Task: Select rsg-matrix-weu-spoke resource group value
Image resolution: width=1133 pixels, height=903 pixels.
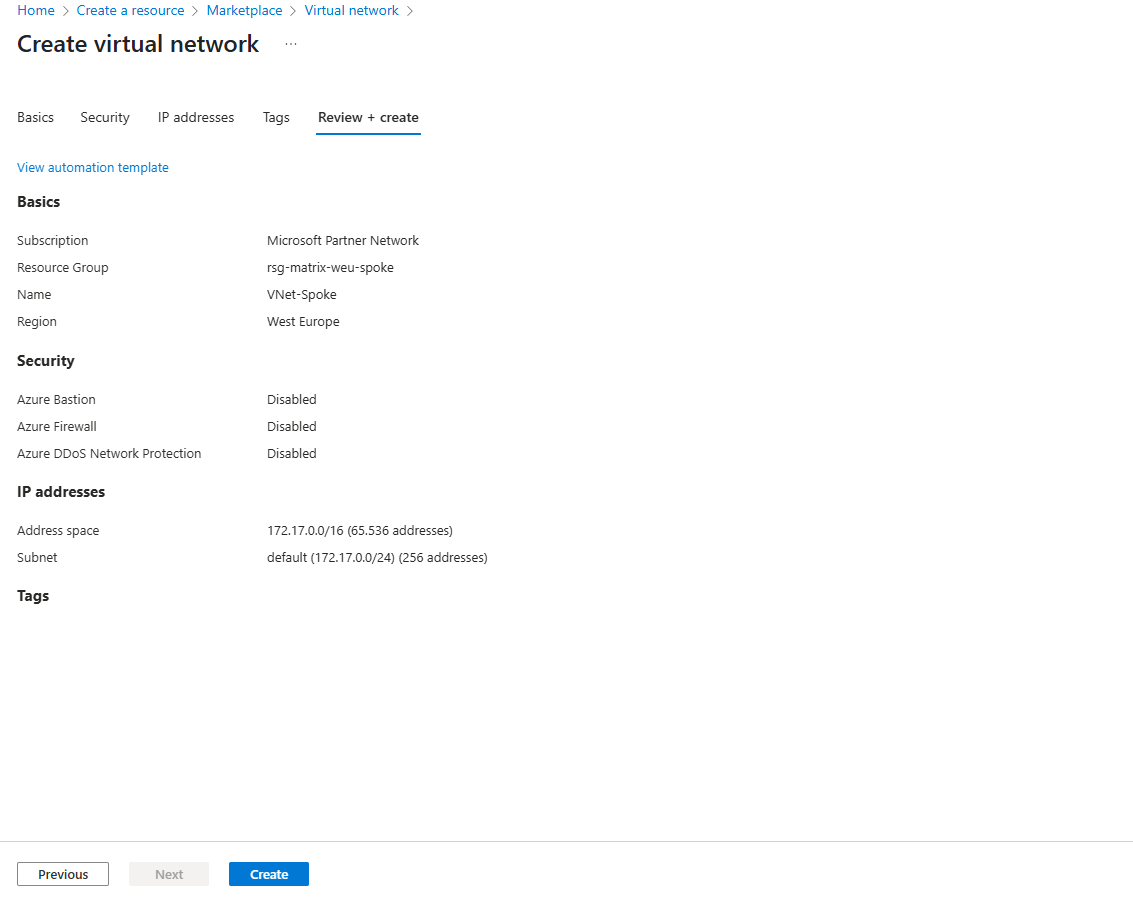Action: 330,267
